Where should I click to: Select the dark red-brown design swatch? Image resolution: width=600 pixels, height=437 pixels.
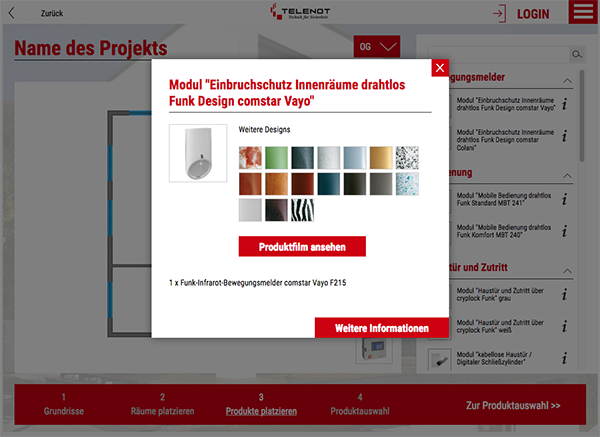tap(302, 184)
